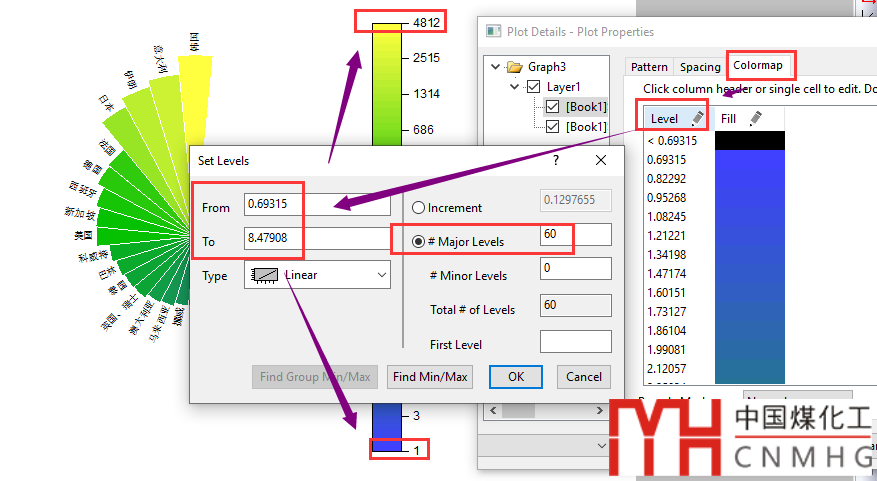Click the Level column header

pos(676,119)
